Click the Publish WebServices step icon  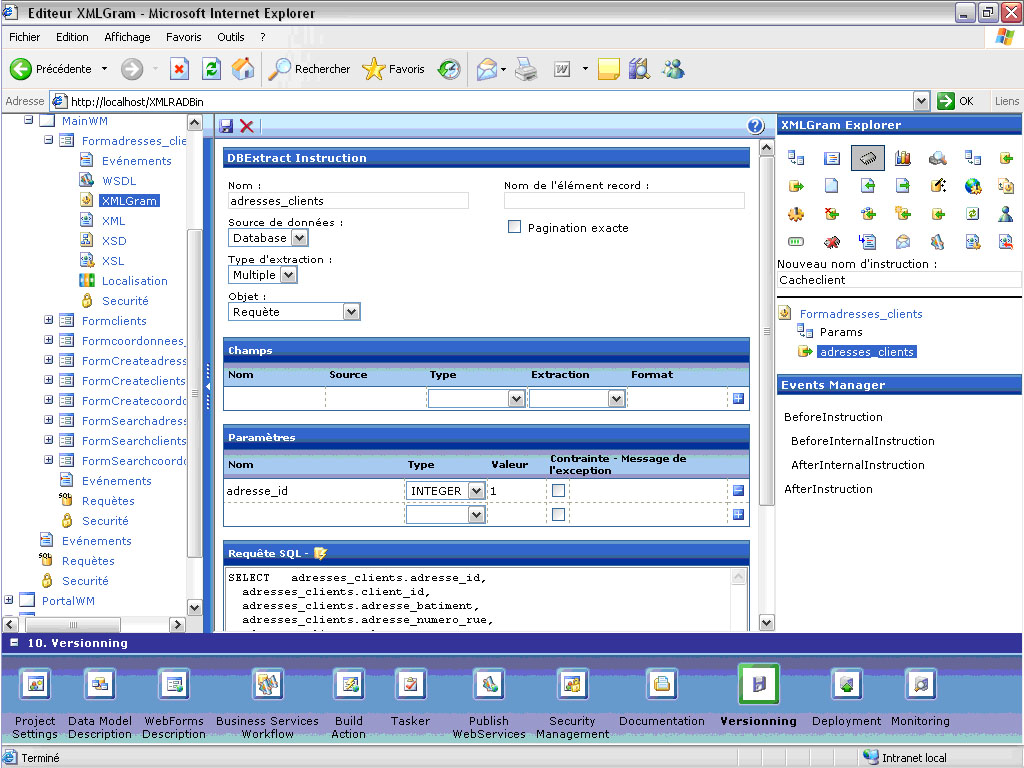click(x=489, y=684)
